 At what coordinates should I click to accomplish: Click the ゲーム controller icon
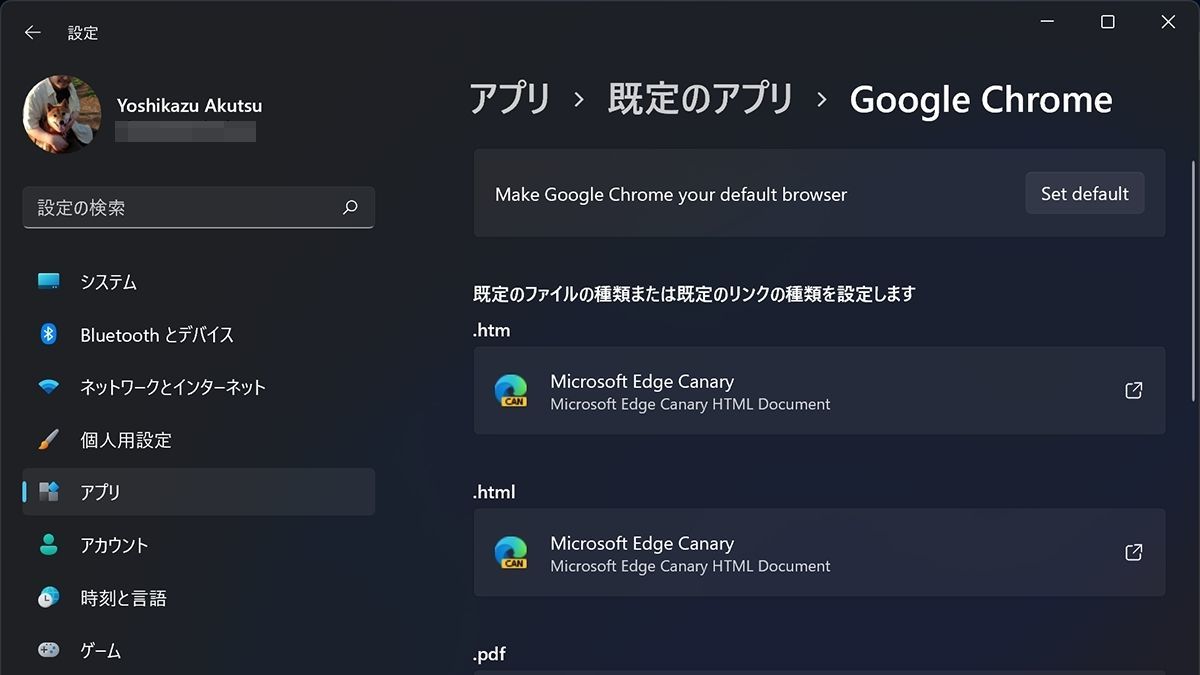pos(48,651)
